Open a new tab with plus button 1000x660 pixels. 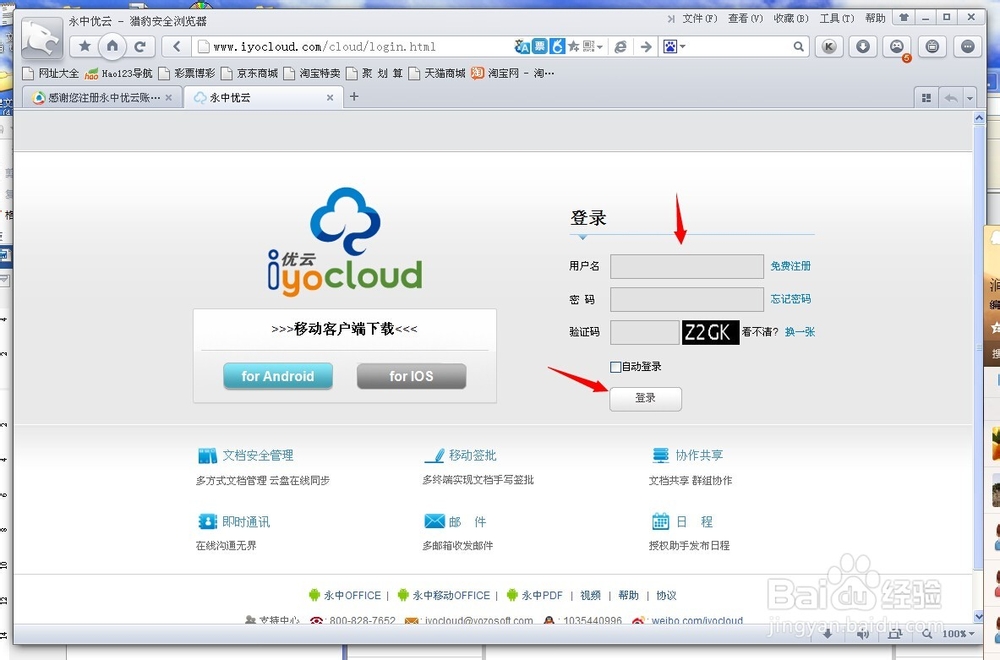pyautogui.click(x=354, y=96)
